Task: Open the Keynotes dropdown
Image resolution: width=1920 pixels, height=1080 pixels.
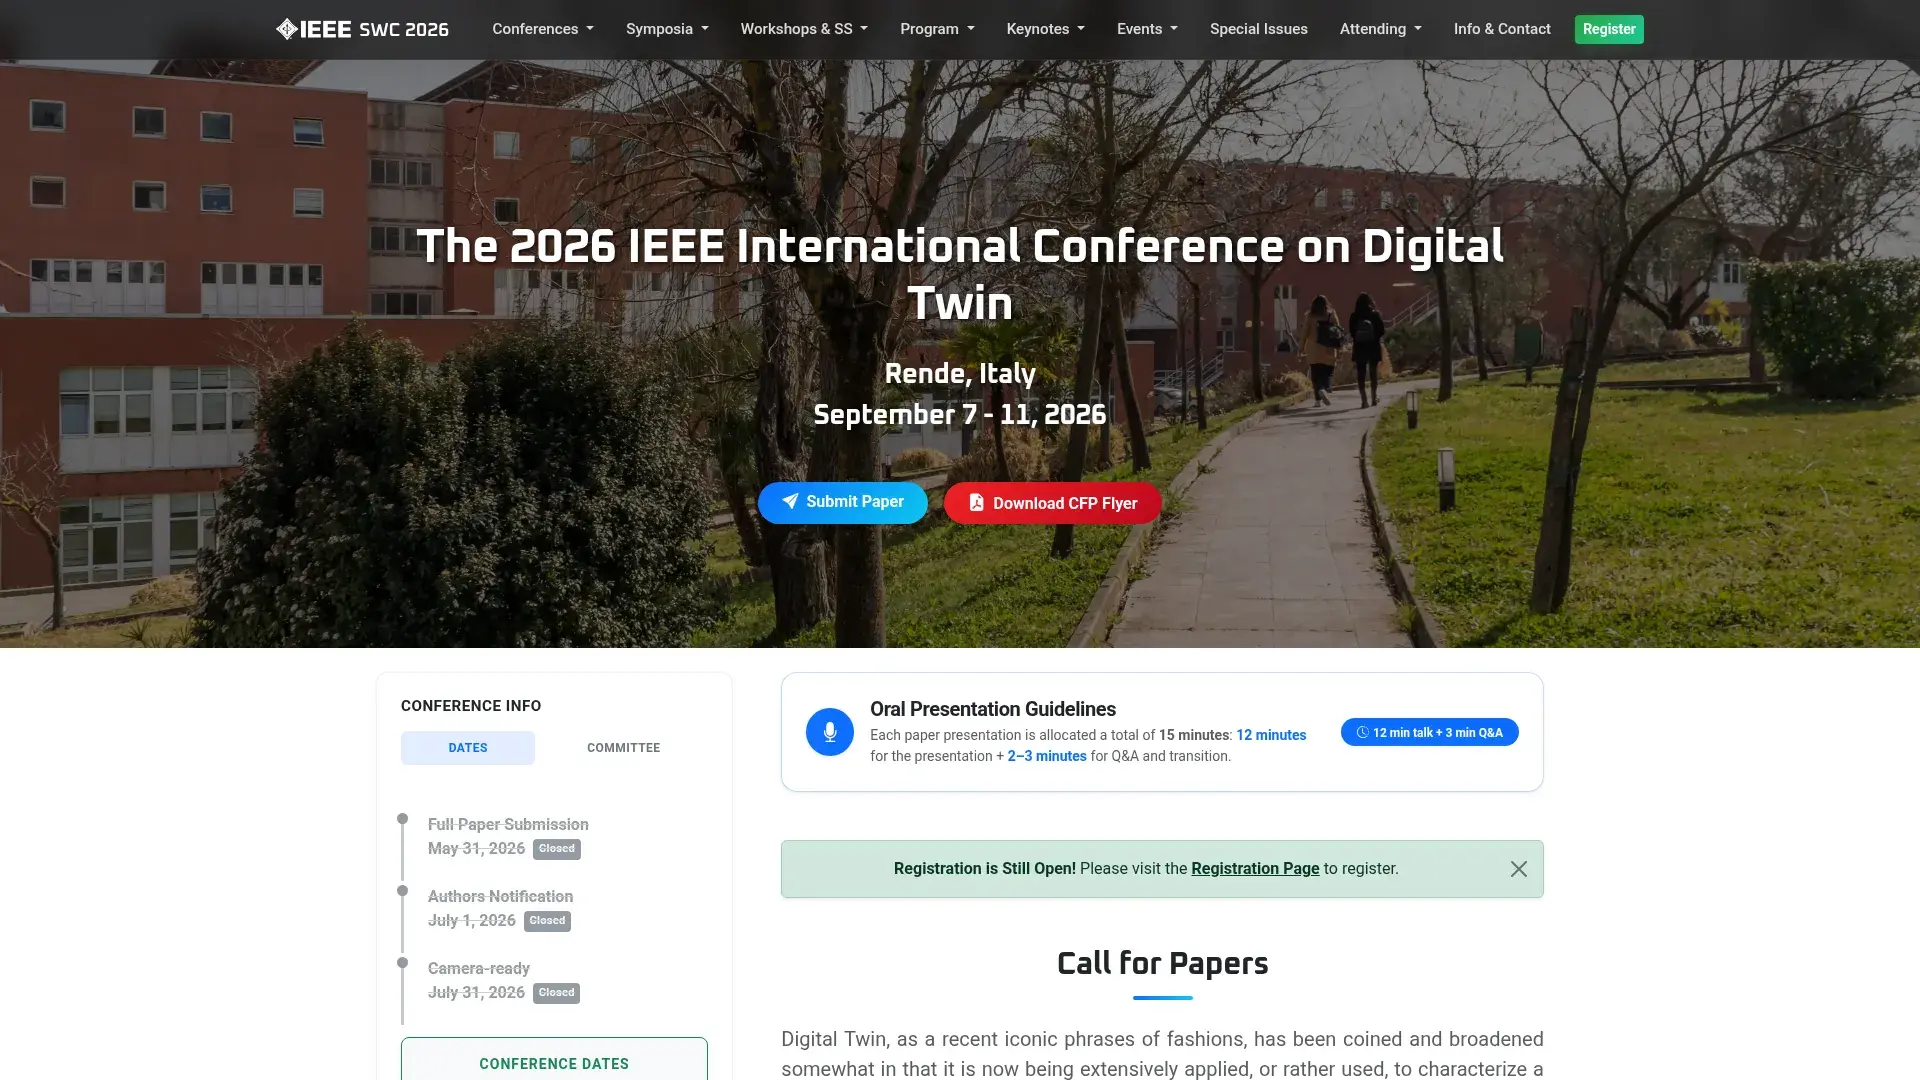Action: (1045, 29)
